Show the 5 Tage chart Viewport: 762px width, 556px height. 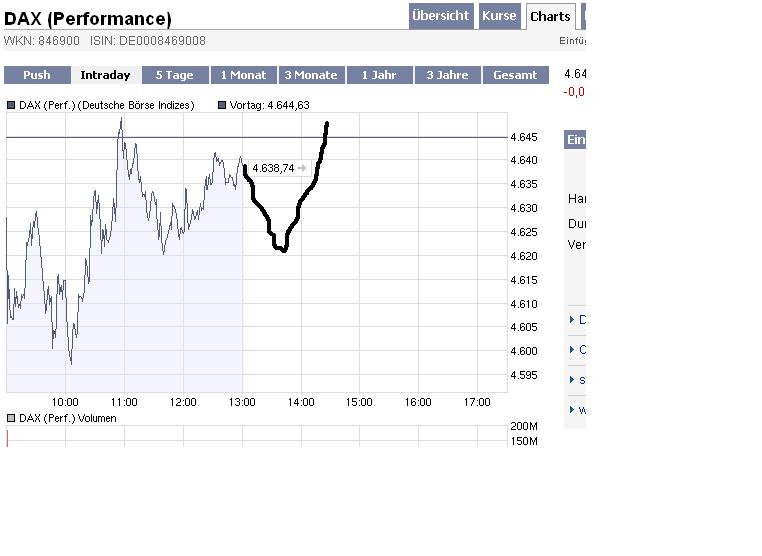click(174, 75)
